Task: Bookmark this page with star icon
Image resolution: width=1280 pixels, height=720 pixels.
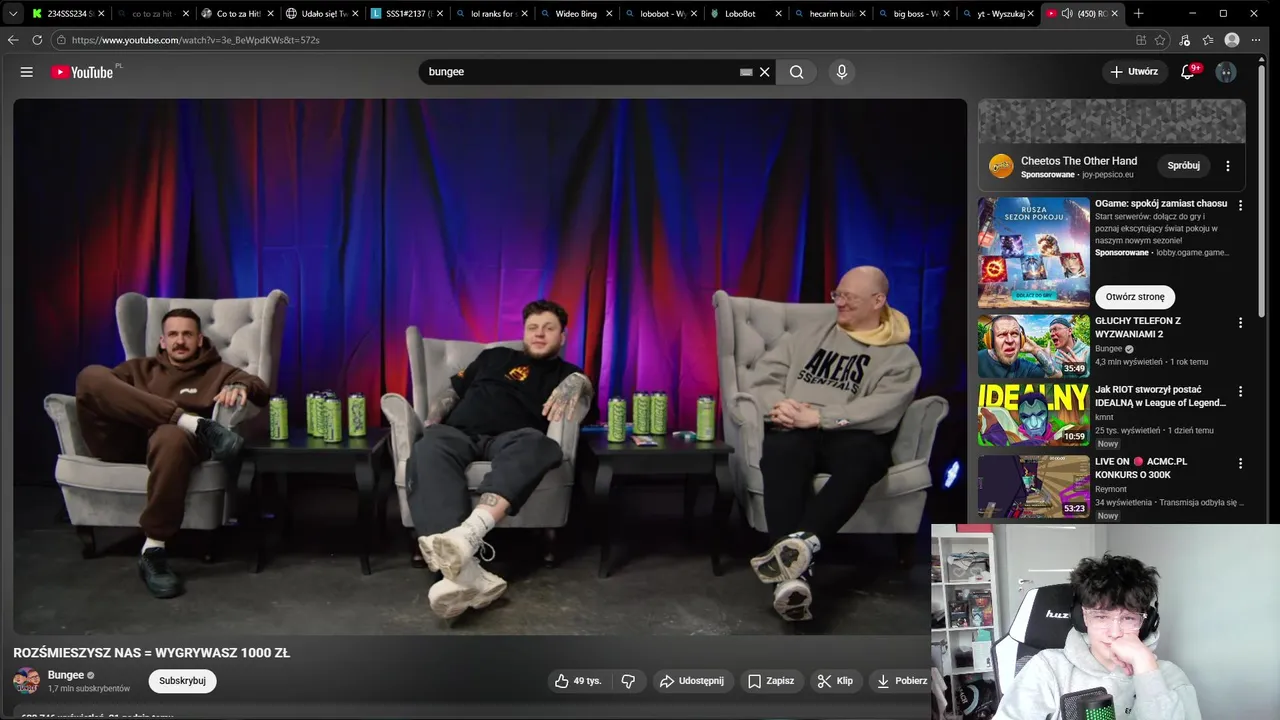Action: (x=1160, y=40)
